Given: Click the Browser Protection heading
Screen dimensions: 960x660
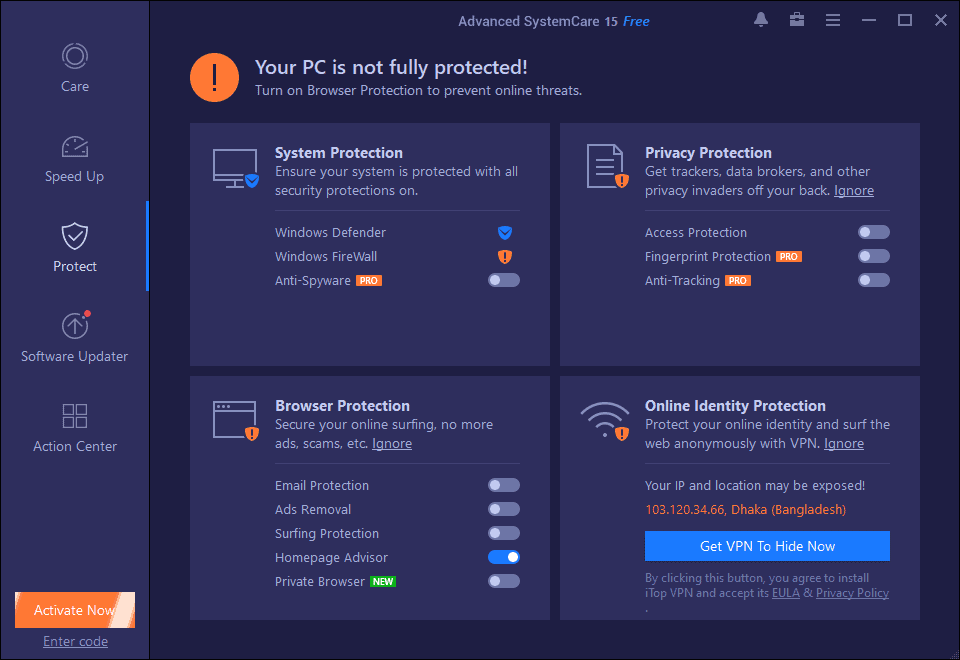Looking at the screenshot, I should (342, 406).
